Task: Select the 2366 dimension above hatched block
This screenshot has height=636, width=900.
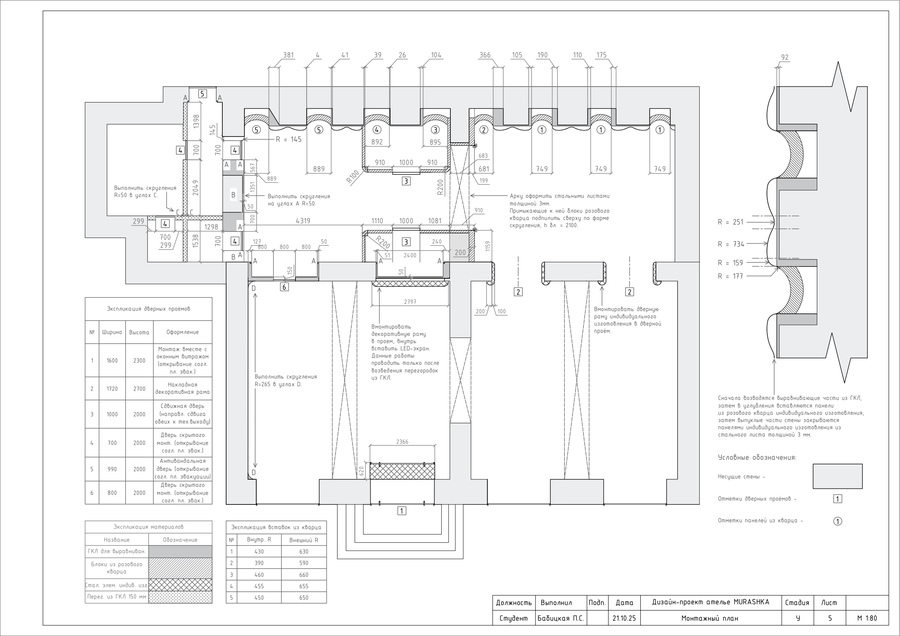Action: [402, 441]
